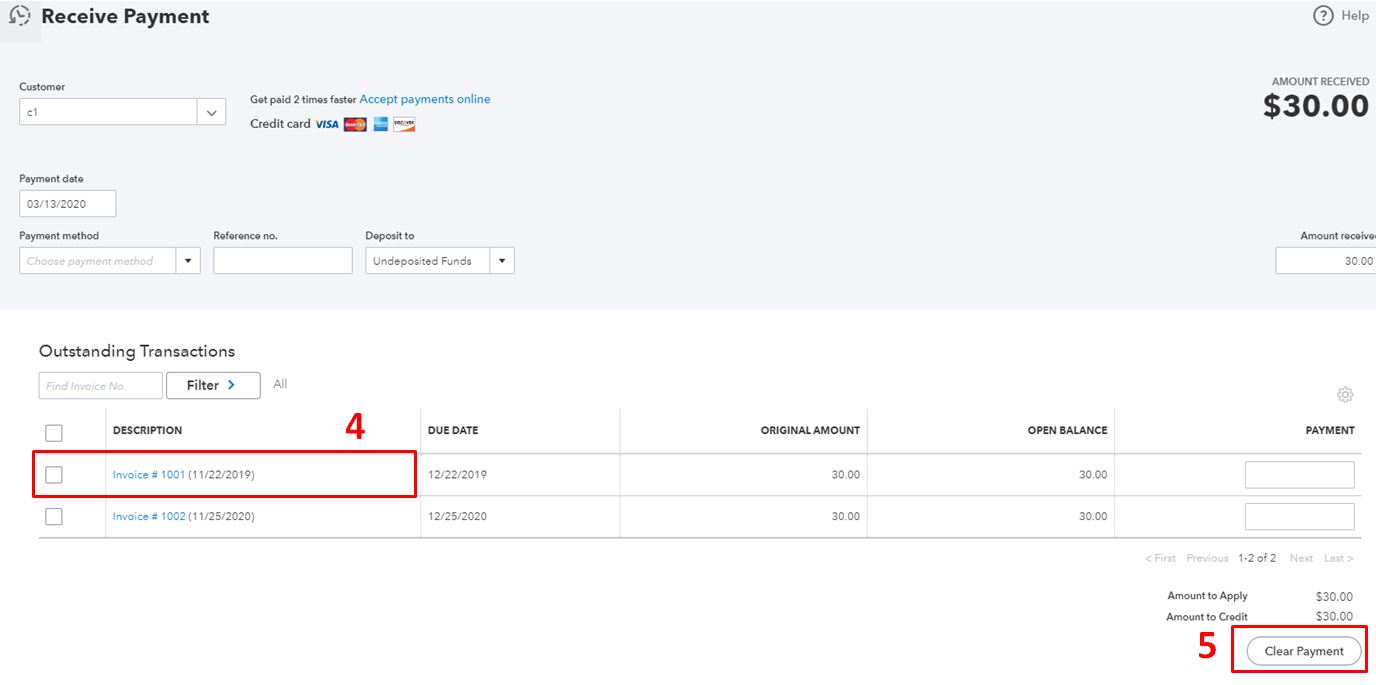This screenshot has width=1376, height=685.
Task: Select the All filter view
Action: click(279, 384)
